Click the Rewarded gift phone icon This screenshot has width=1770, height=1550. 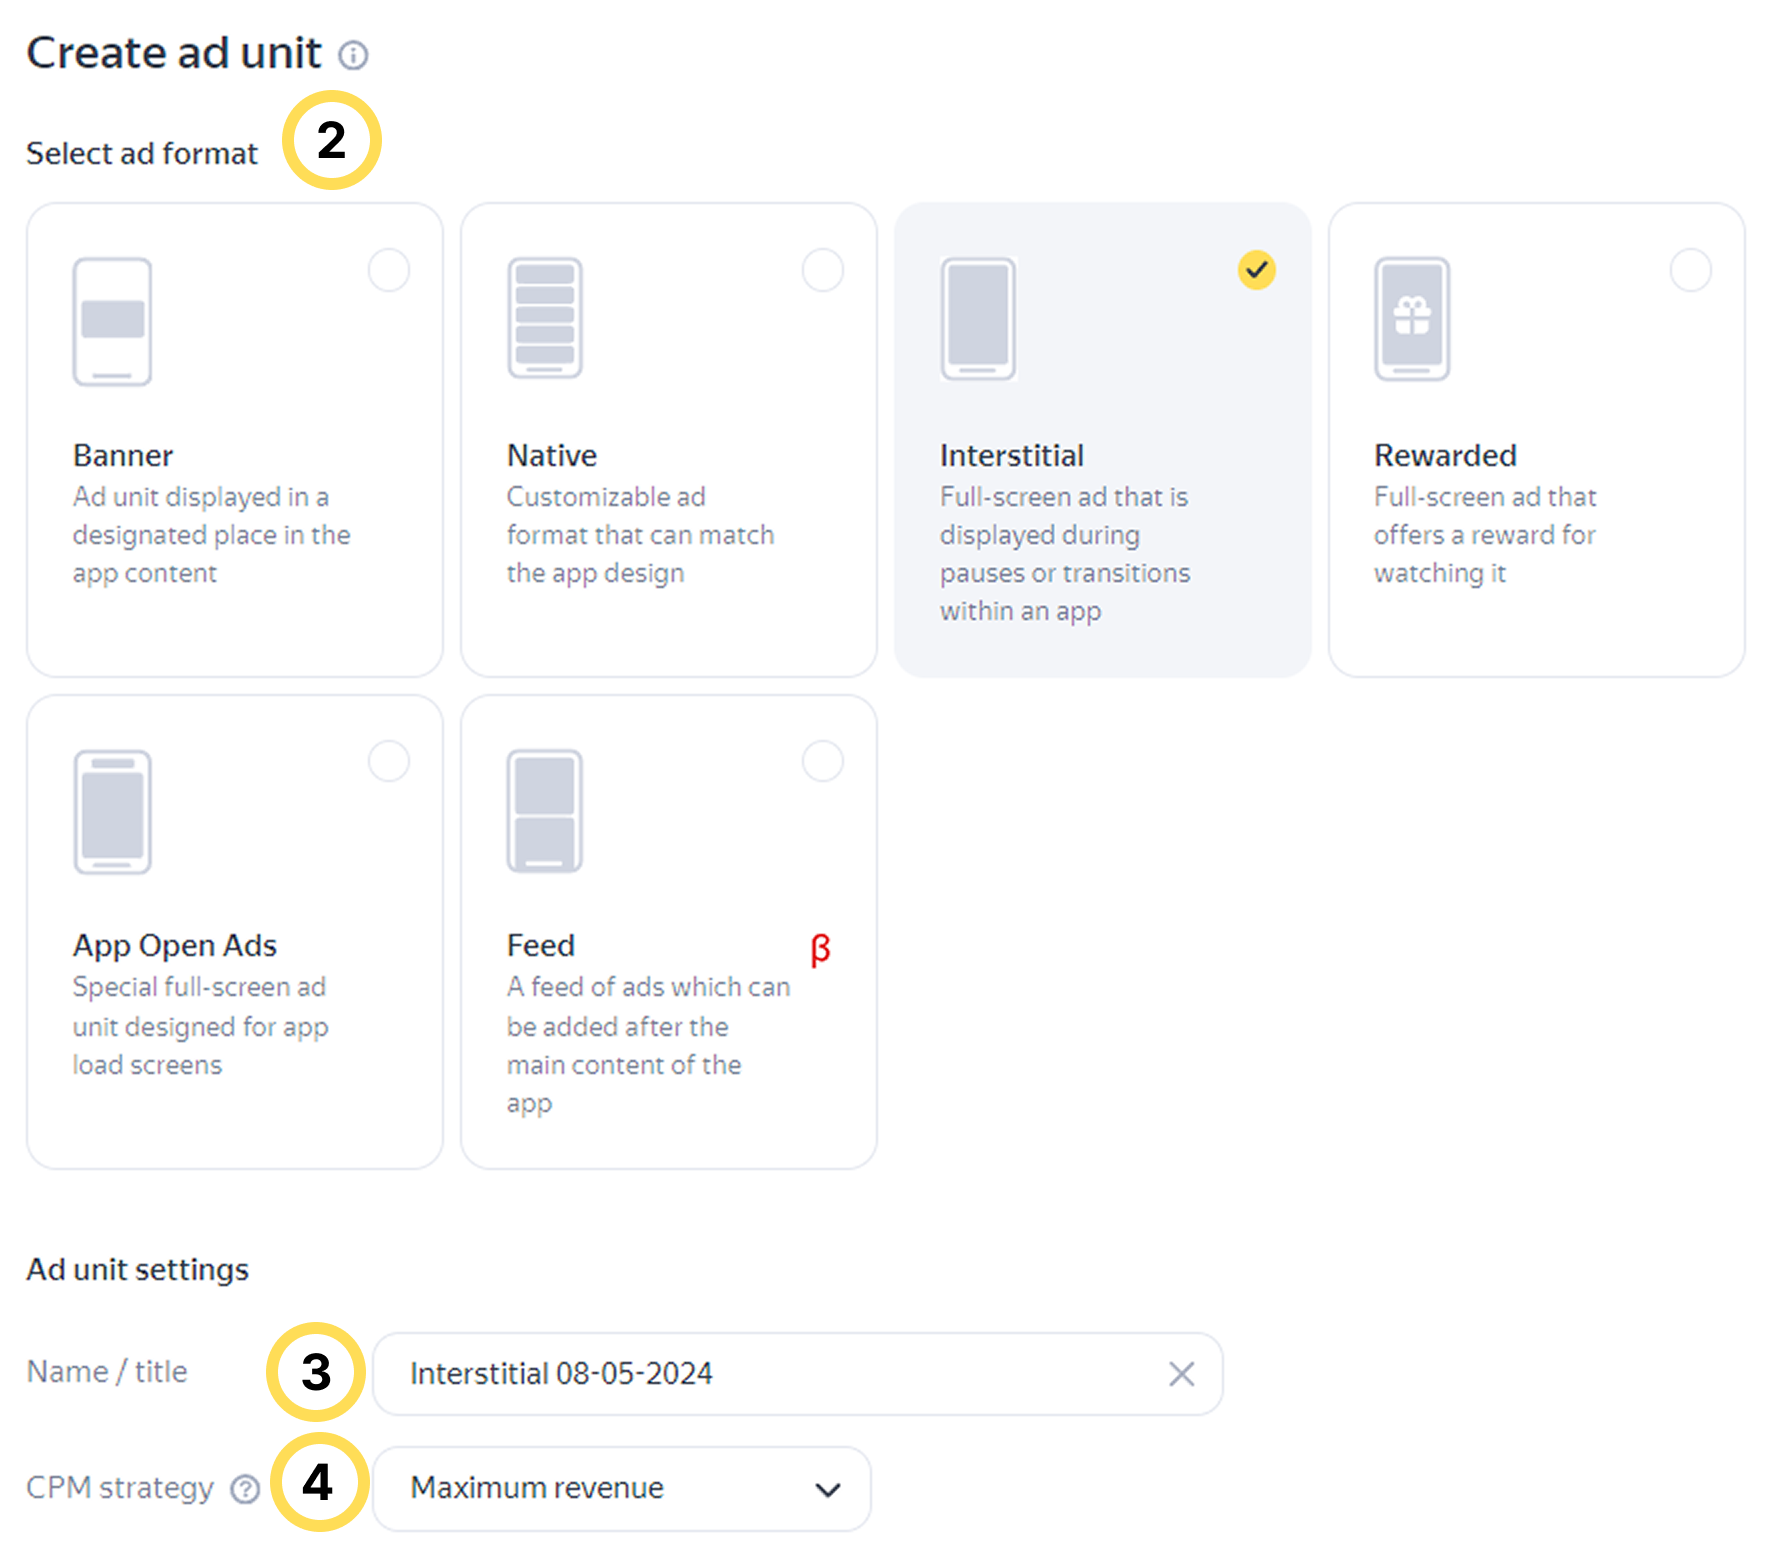[1412, 318]
